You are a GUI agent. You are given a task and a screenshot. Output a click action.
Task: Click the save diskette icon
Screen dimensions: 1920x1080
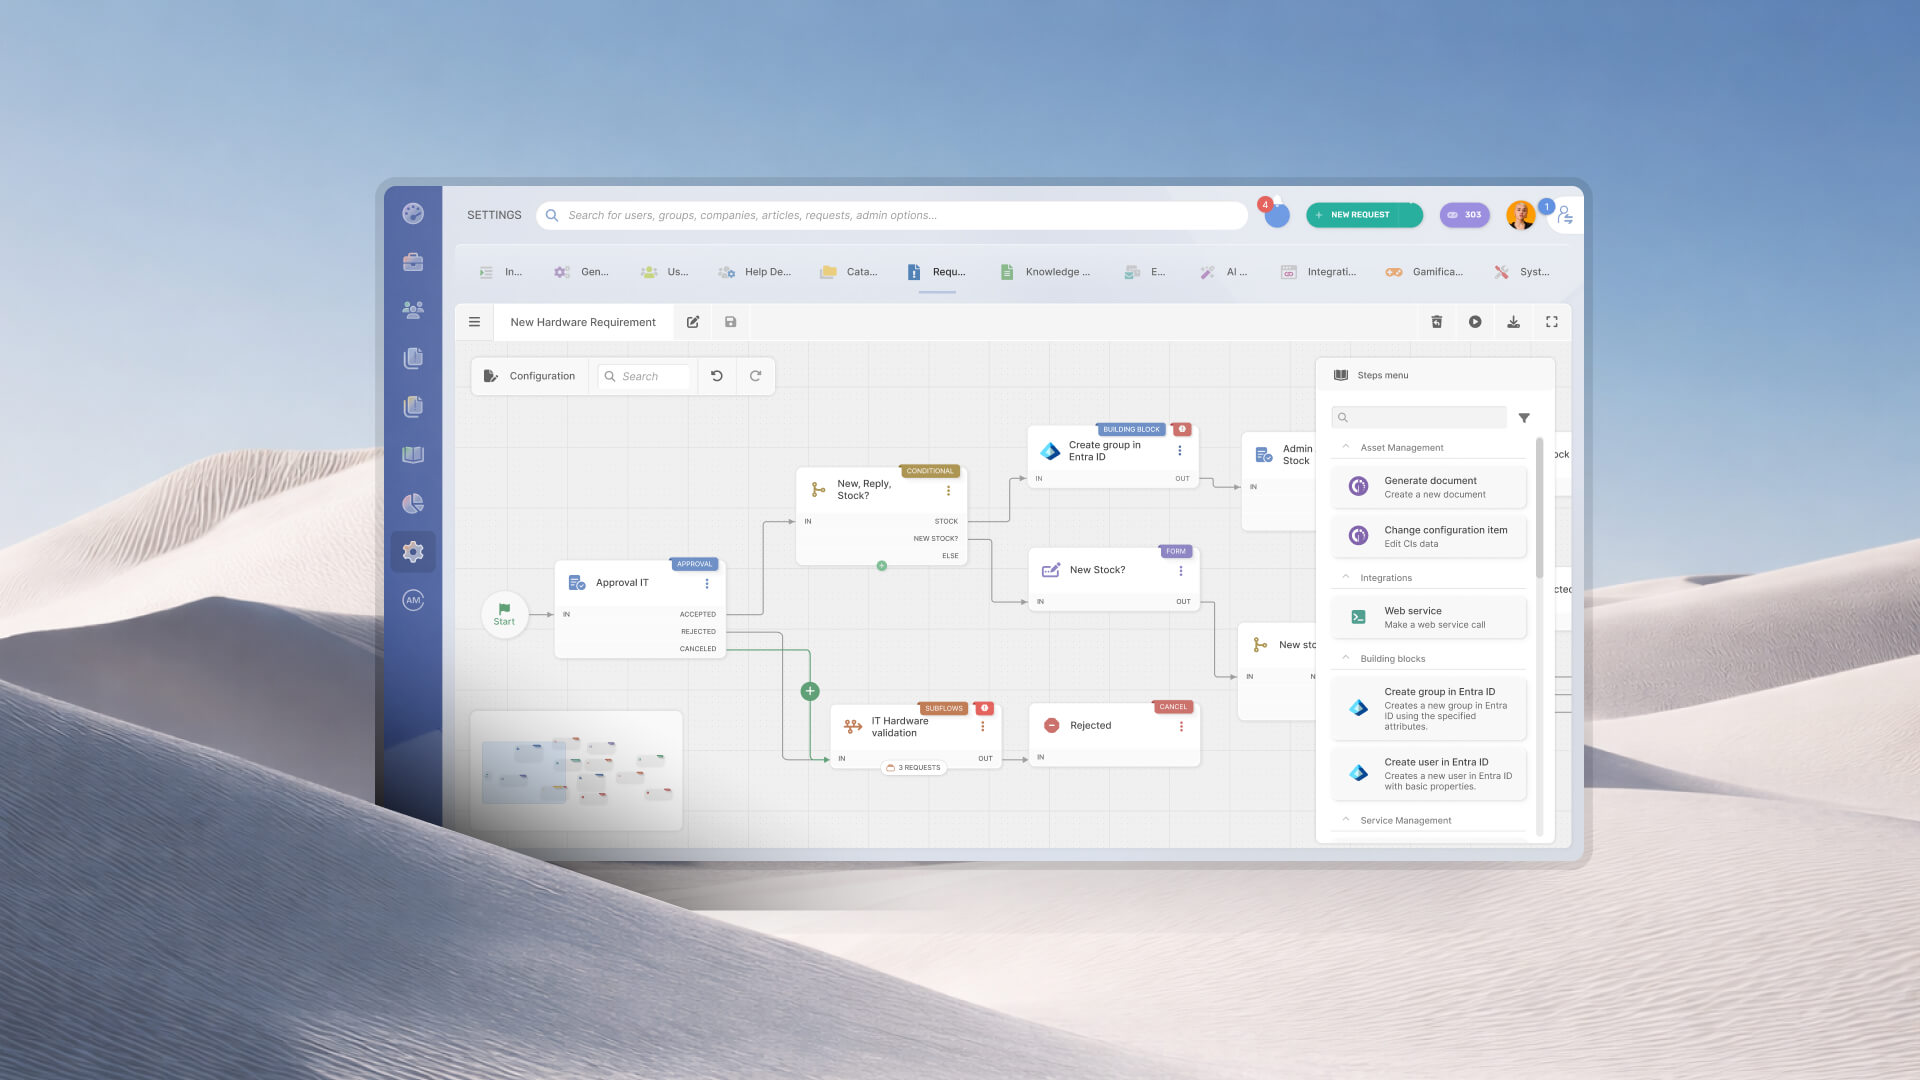[x=731, y=322]
